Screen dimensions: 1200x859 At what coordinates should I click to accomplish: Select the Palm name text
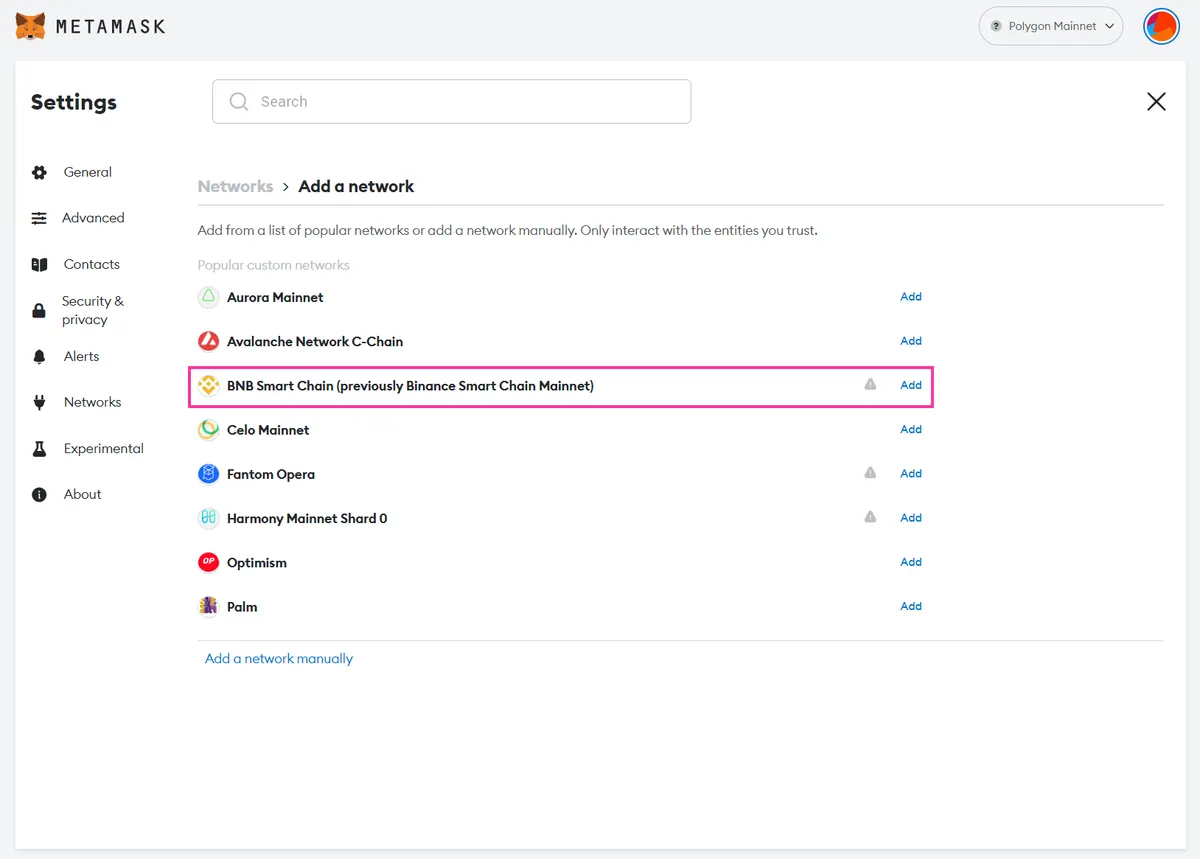(242, 607)
